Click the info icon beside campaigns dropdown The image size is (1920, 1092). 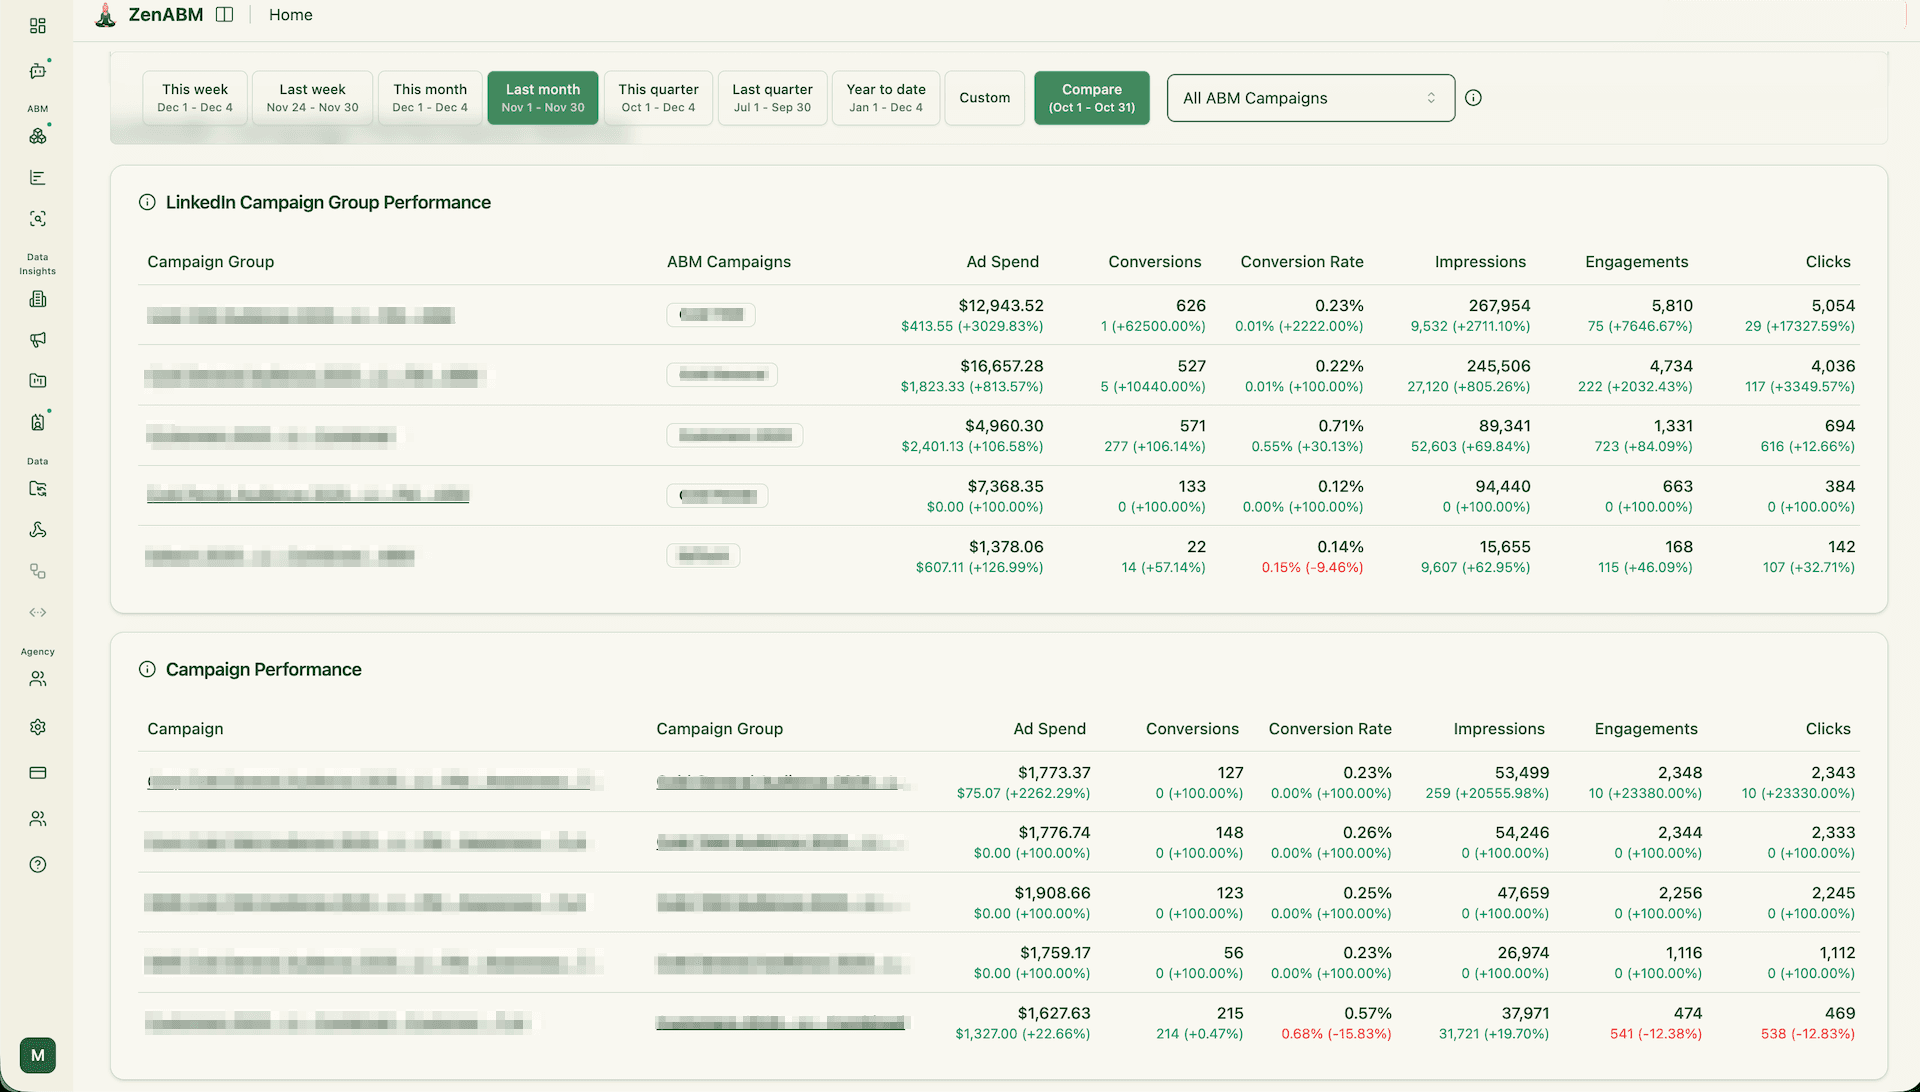pos(1473,98)
